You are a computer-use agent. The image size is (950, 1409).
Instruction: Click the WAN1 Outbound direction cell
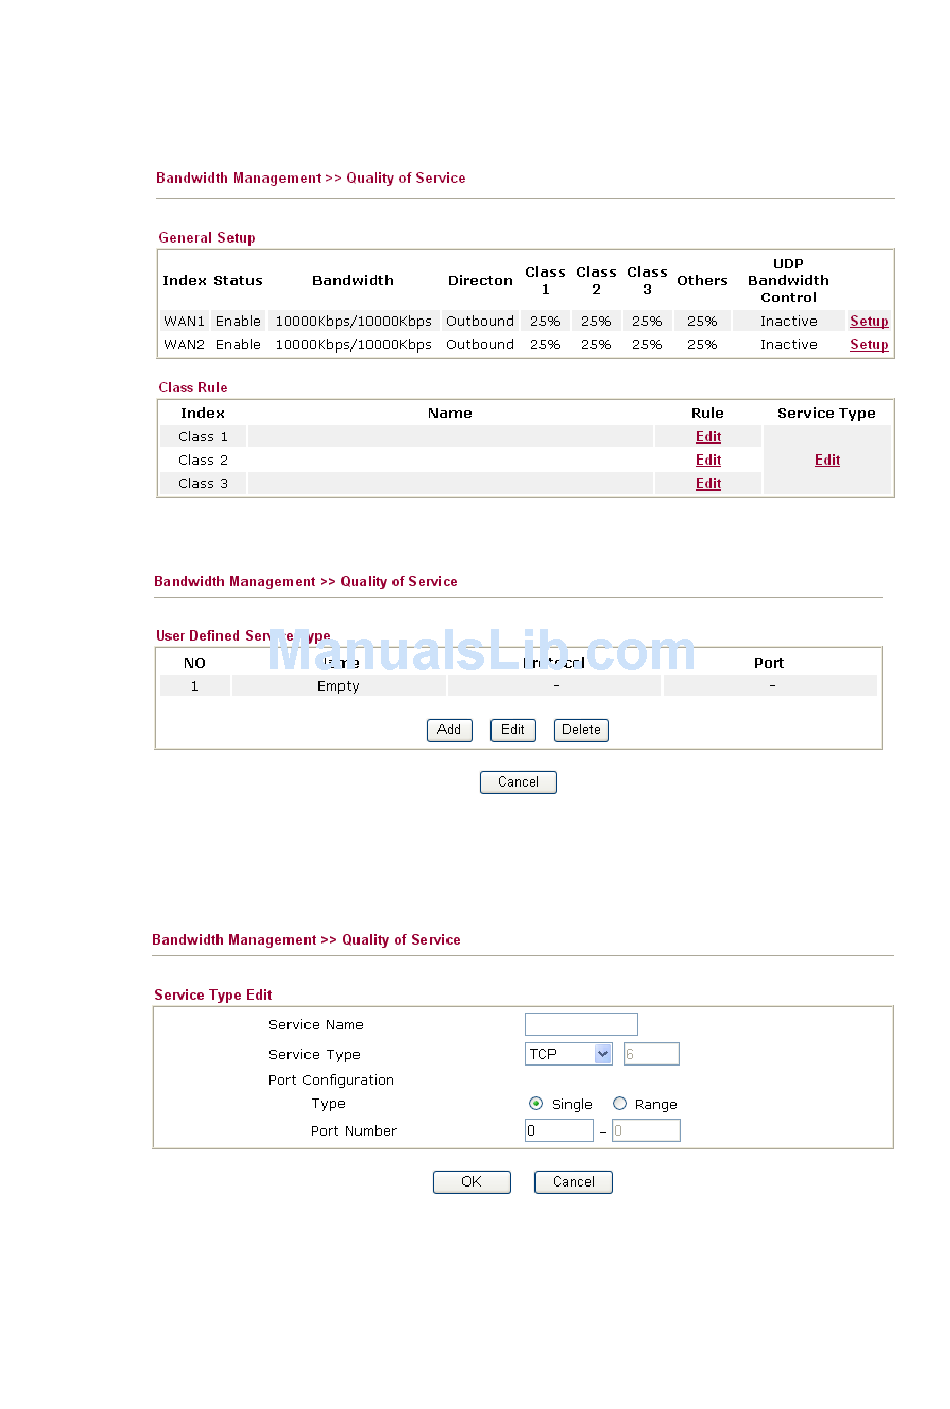(x=480, y=321)
